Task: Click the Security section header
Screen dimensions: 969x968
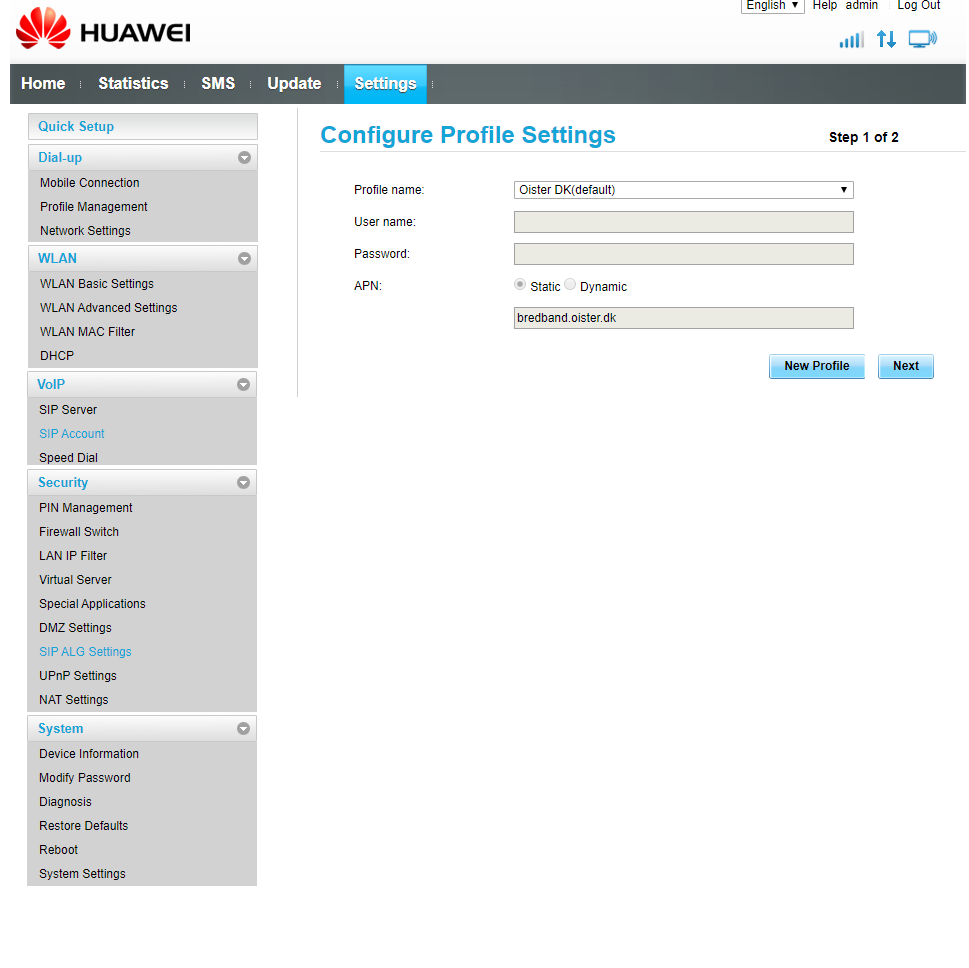Action: (x=142, y=483)
